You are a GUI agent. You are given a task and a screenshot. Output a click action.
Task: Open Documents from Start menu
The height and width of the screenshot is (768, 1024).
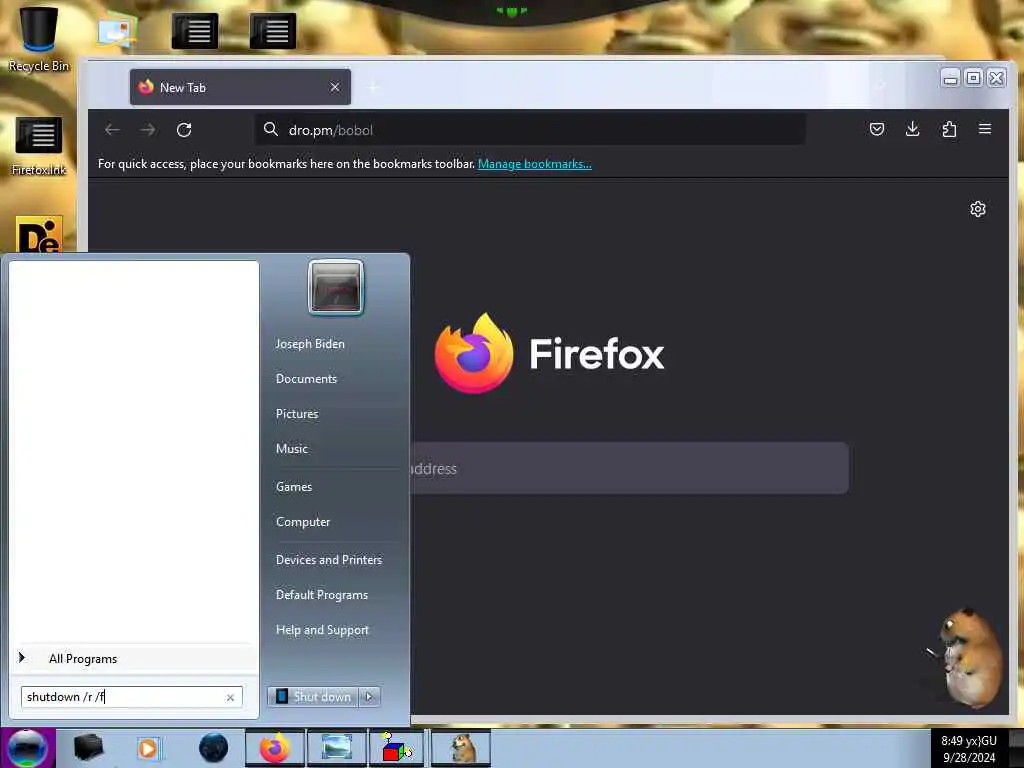pos(306,379)
